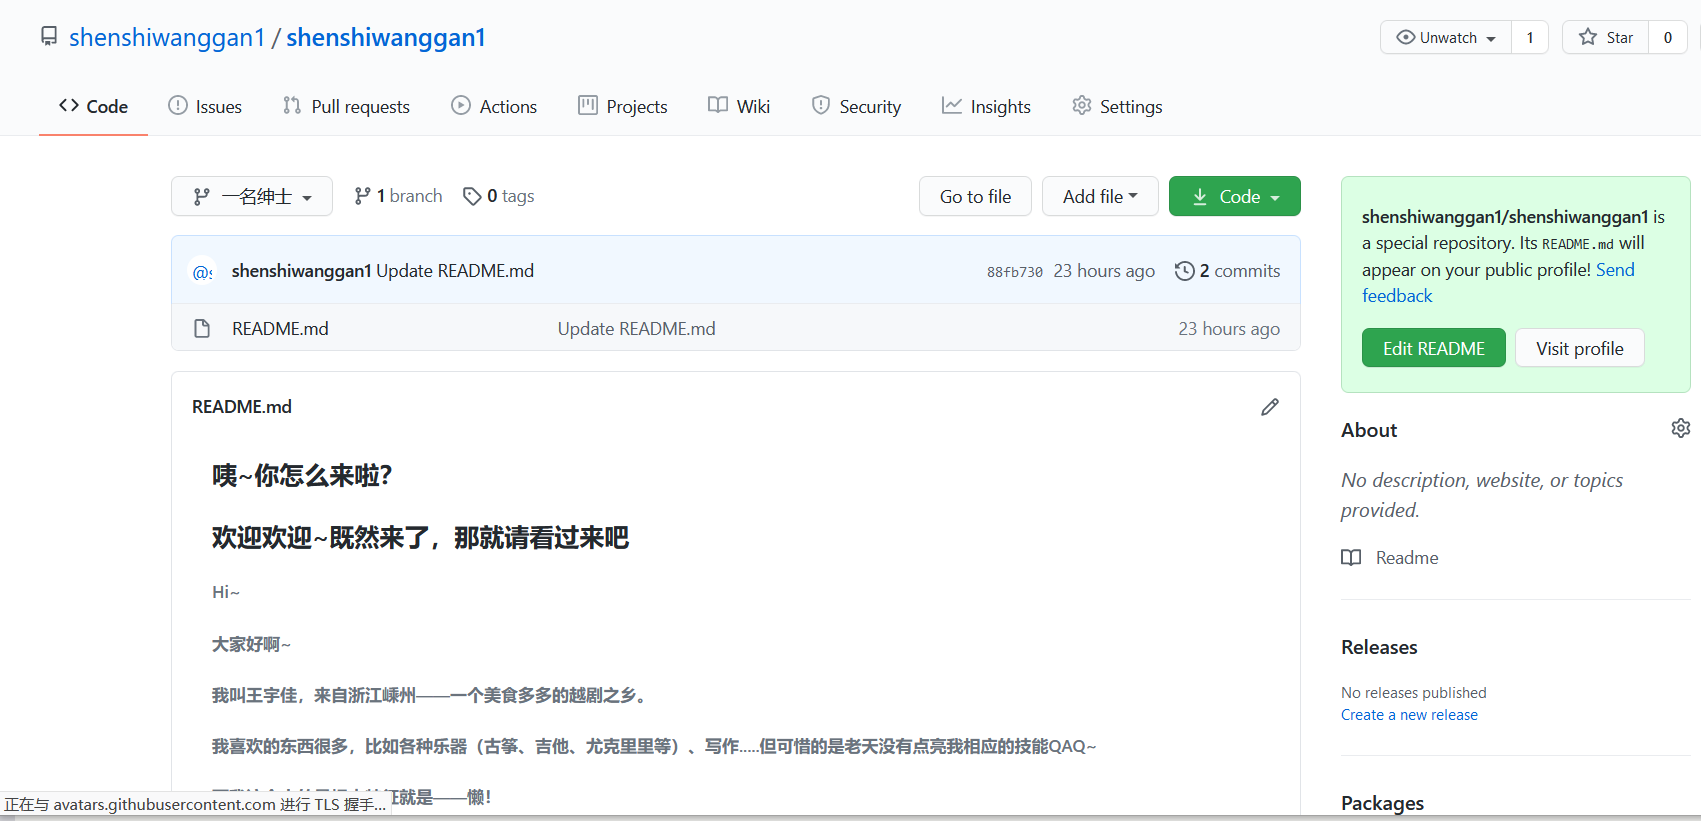Click the Packages heading
Screen dimensions: 1701x821
coord(1383,803)
